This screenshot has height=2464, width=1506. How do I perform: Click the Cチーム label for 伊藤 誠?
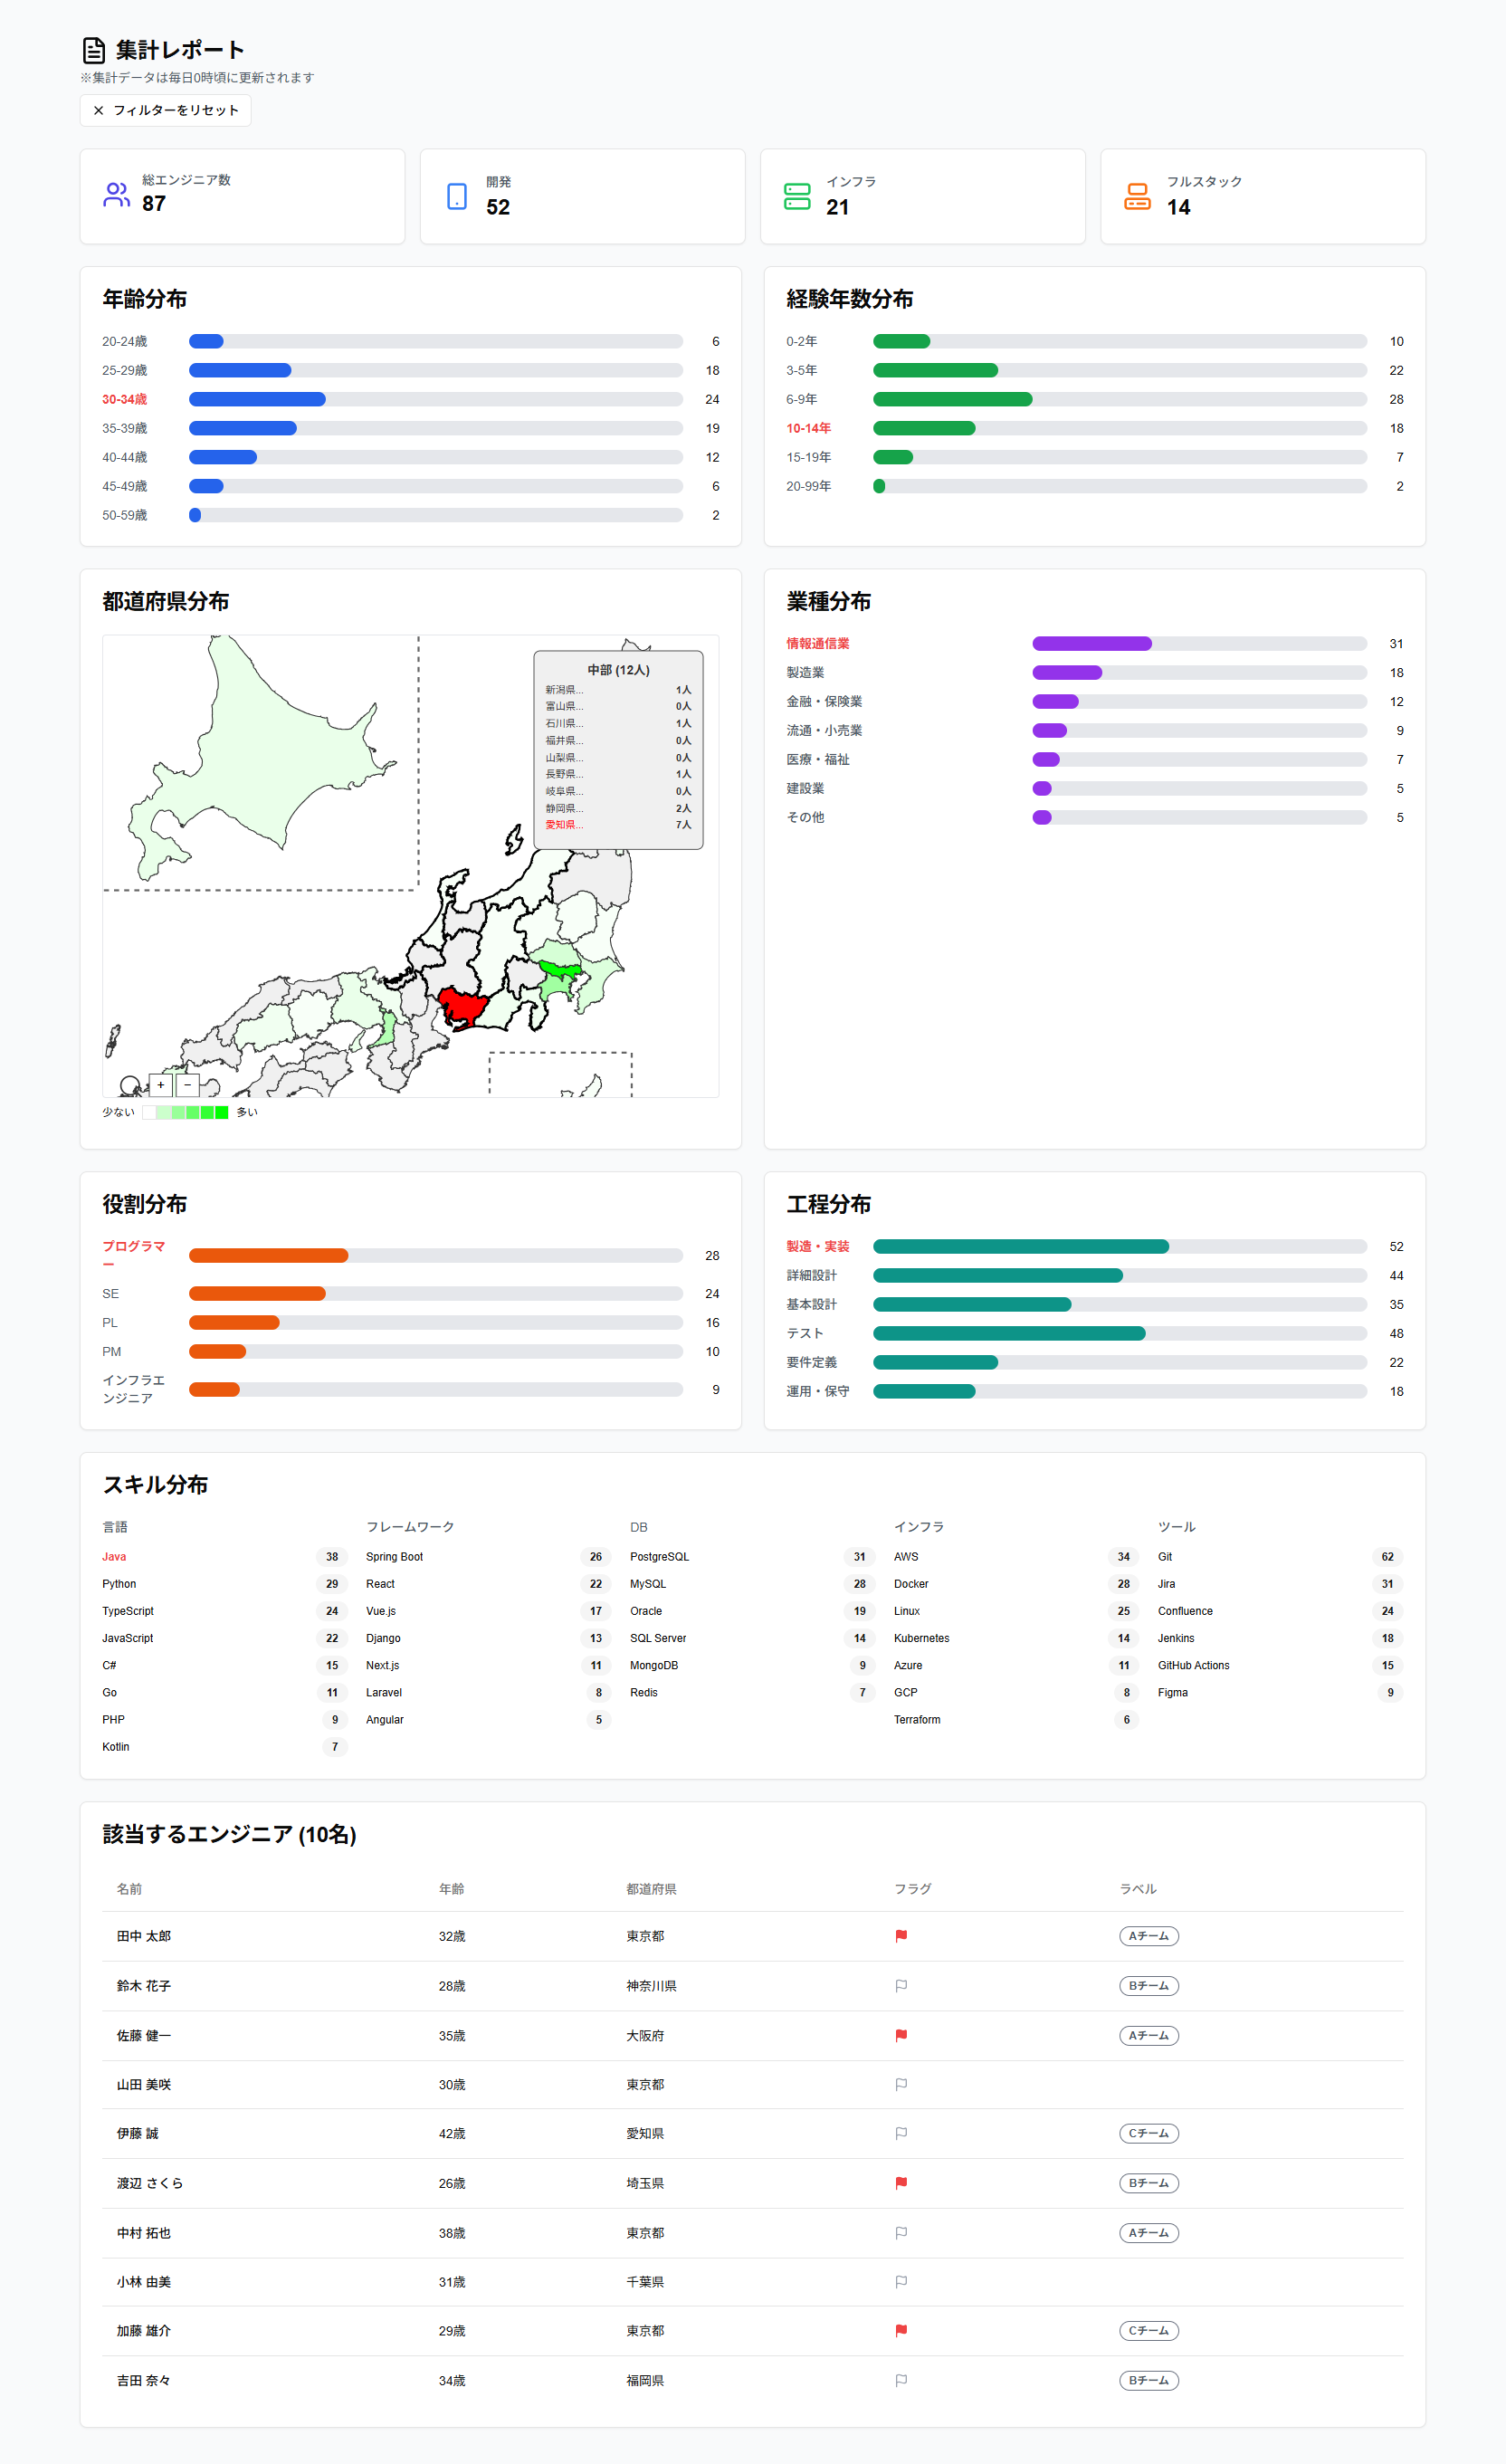point(1148,2134)
